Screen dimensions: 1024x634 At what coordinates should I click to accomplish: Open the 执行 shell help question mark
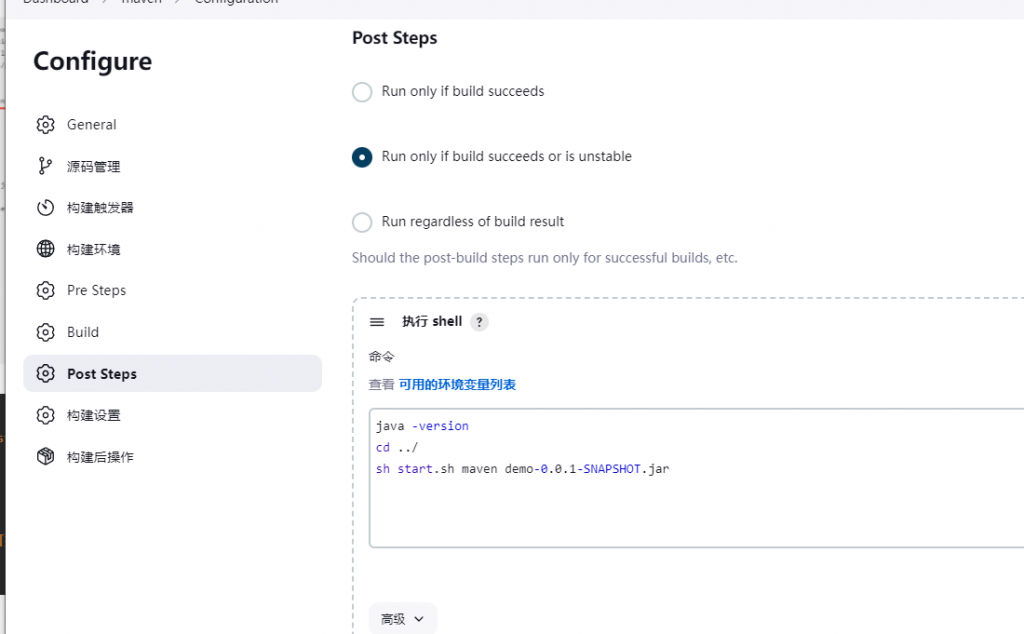tap(480, 322)
